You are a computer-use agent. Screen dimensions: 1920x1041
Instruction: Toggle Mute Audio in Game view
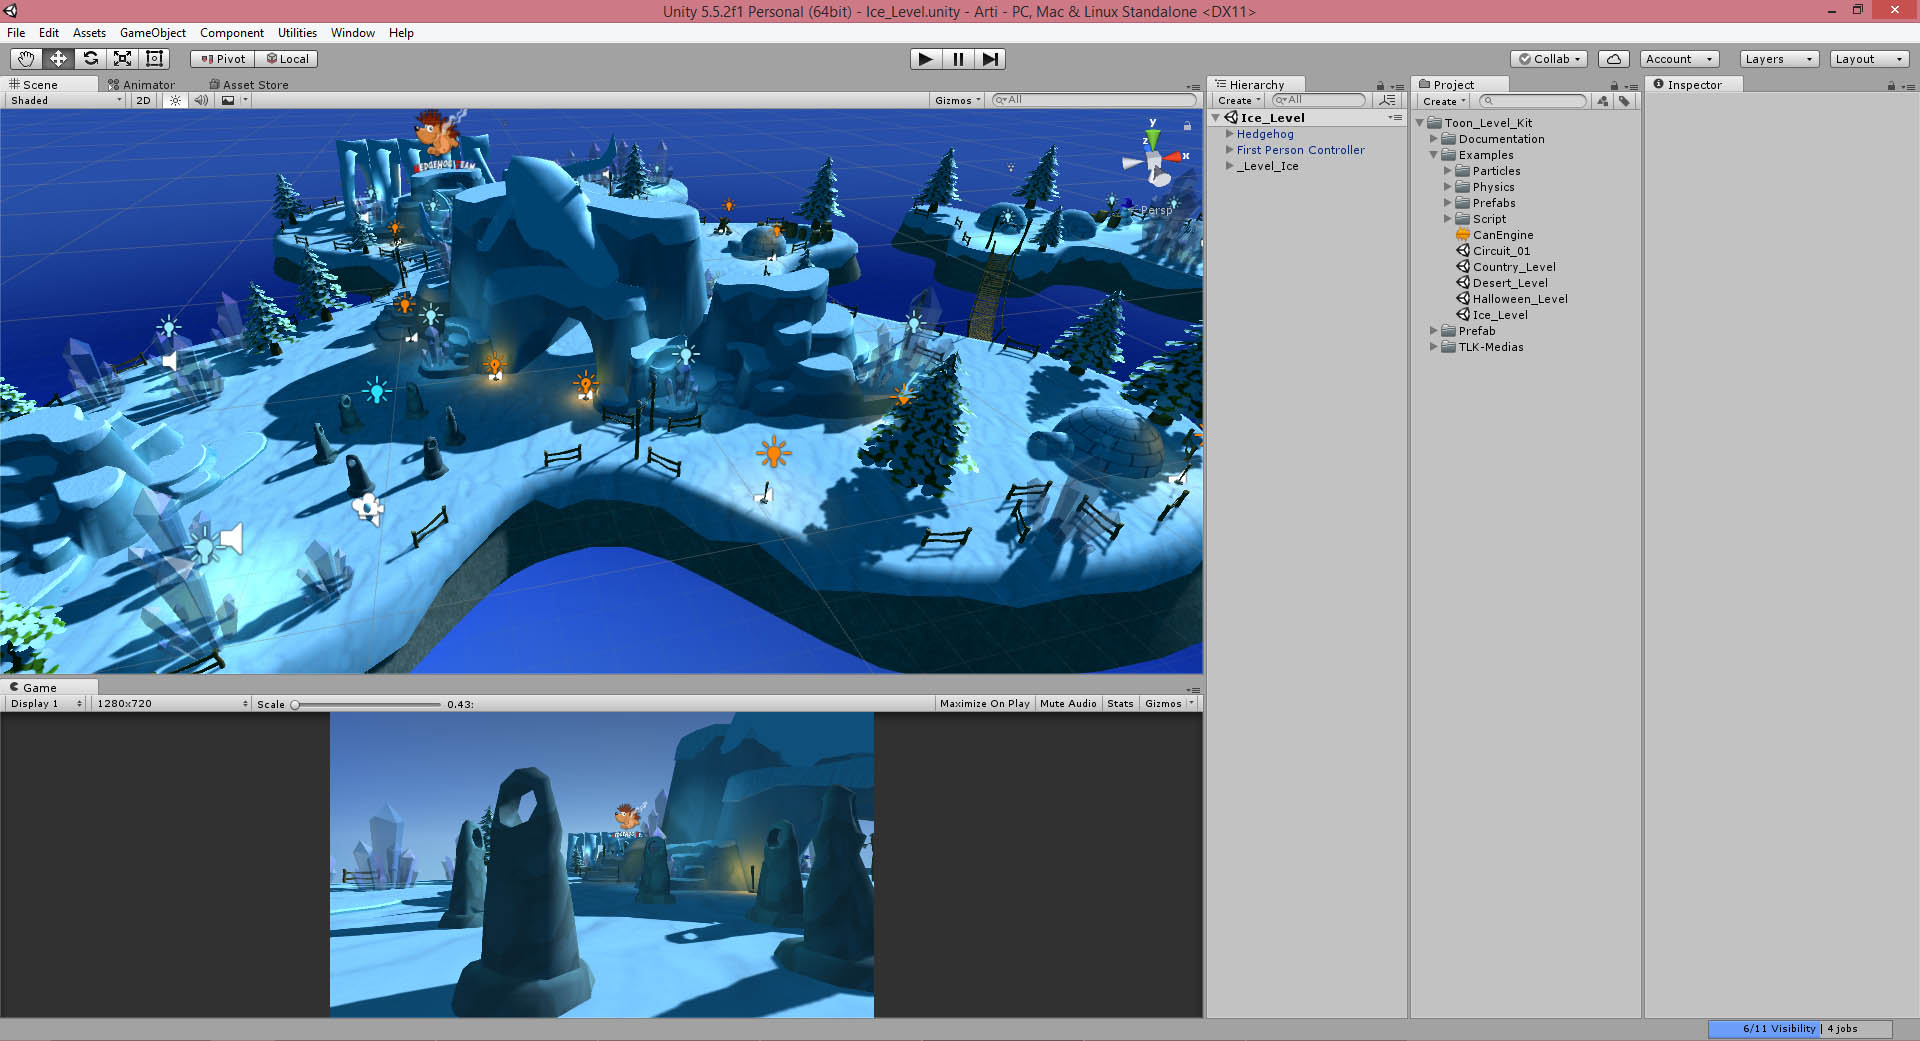pyautogui.click(x=1068, y=704)
